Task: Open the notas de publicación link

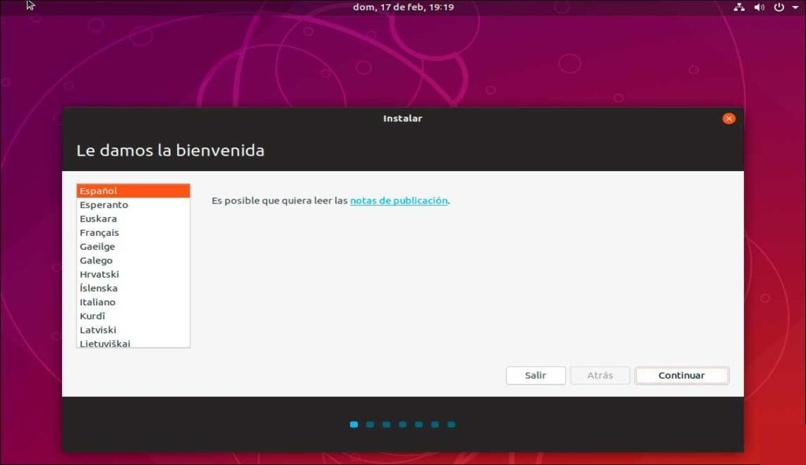Action: tap(399, 200)
